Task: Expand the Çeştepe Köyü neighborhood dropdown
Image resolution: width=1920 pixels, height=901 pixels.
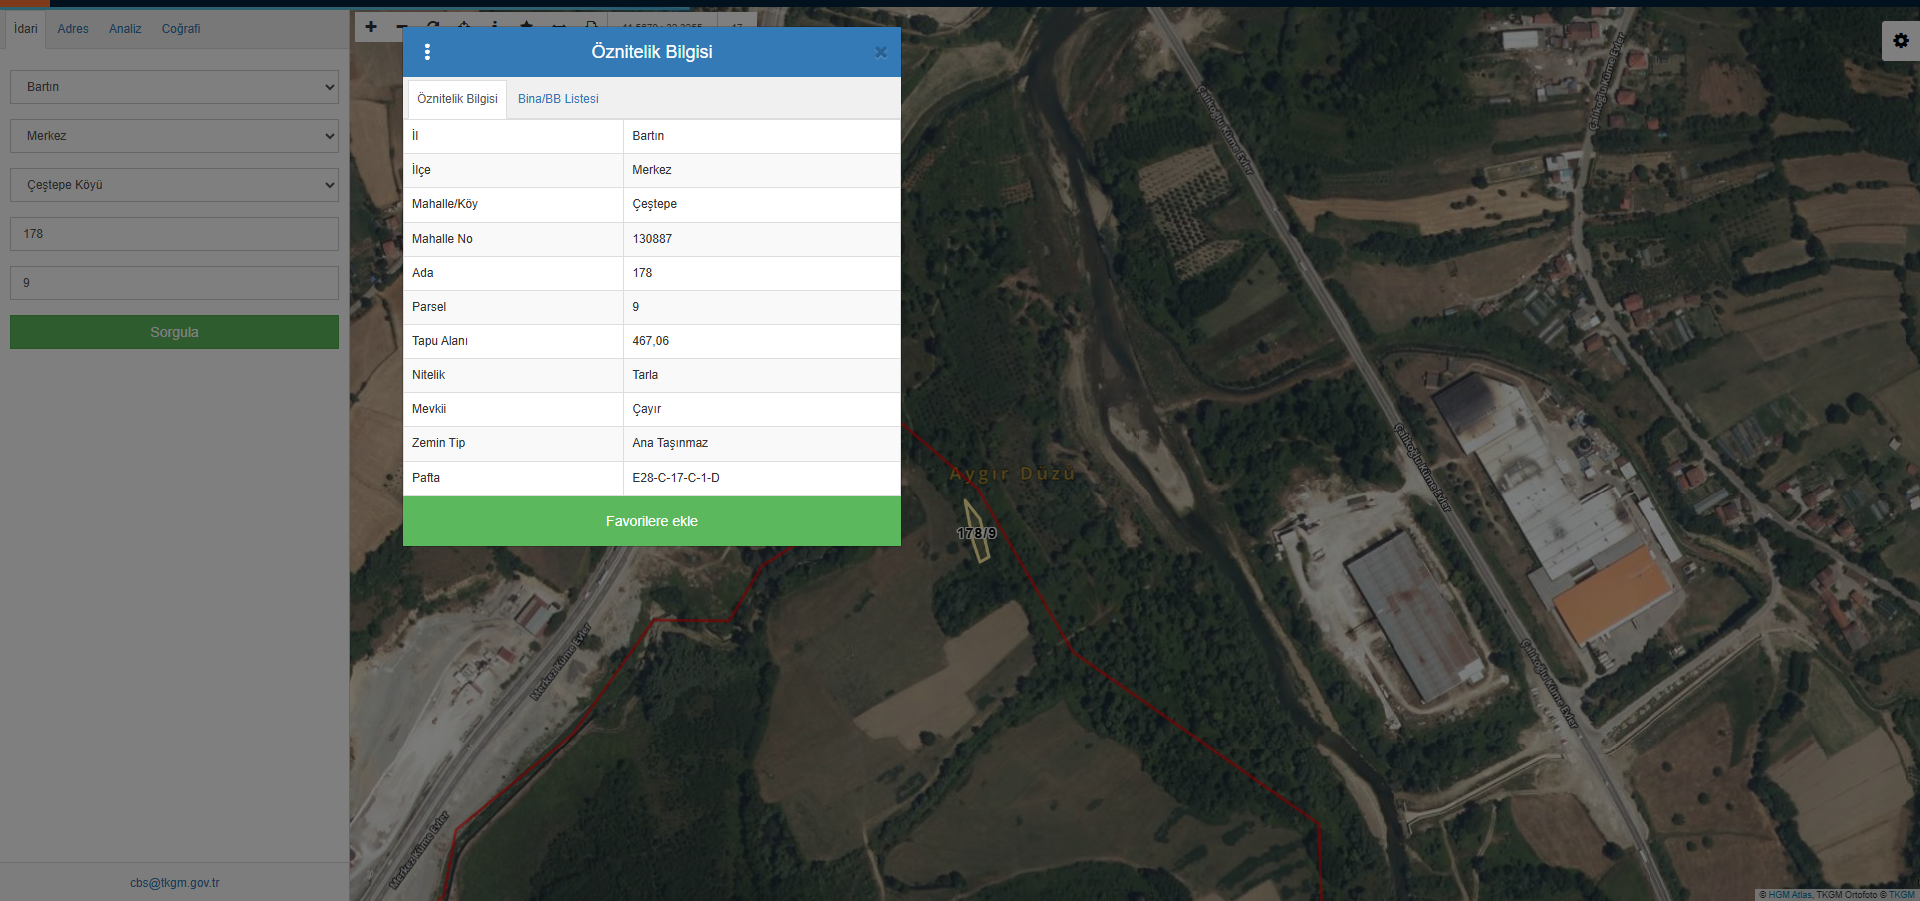Action: tap(174, 185)
